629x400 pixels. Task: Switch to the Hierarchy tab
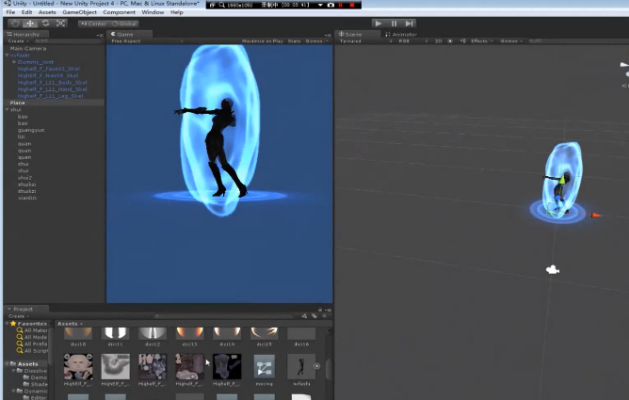(26, 35)
